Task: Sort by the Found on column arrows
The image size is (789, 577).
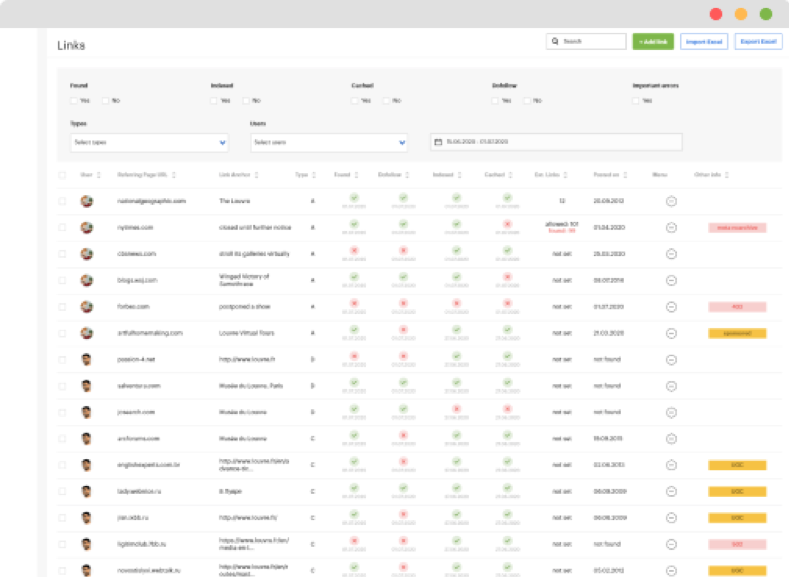Action: (x=626, y=175)
